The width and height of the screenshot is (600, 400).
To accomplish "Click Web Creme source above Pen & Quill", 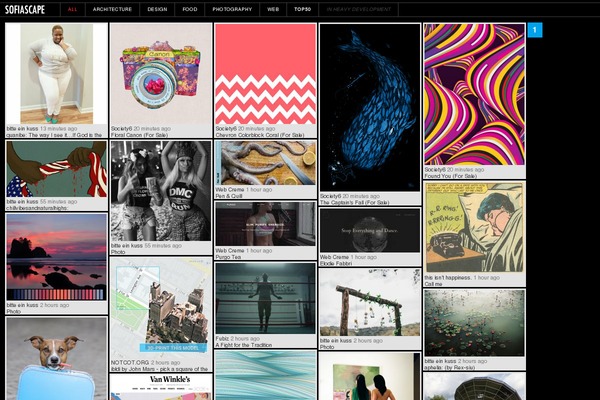I will pyautogui.click(x=230, y=189).
